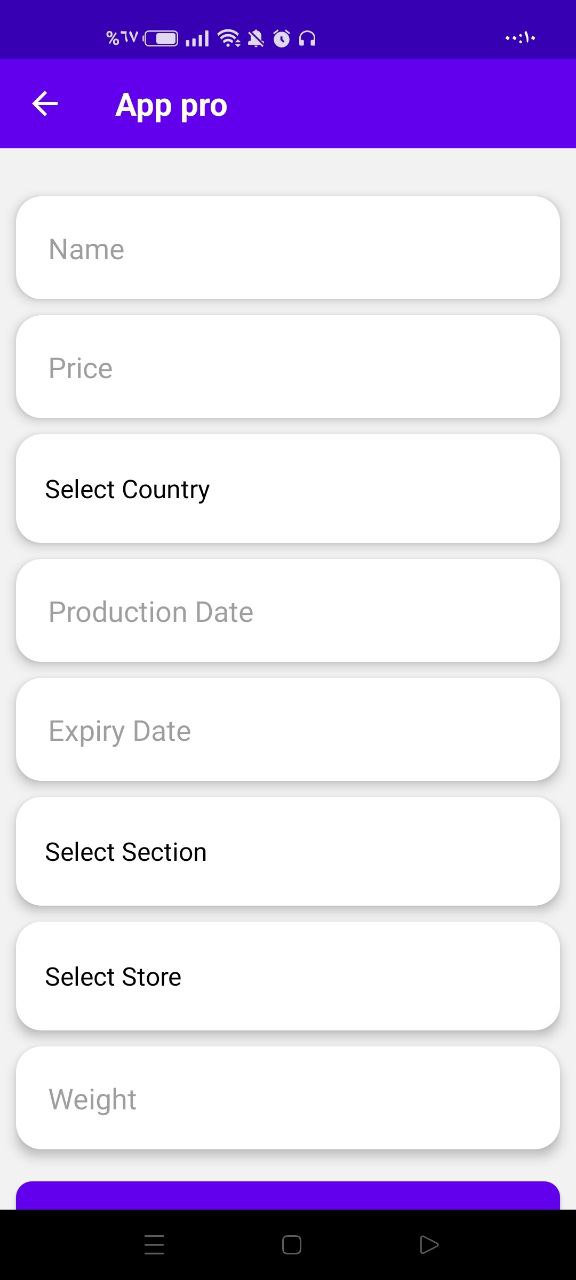Tap the home navigation button
Screen dimensions: 576x1280
[290, 1243]
